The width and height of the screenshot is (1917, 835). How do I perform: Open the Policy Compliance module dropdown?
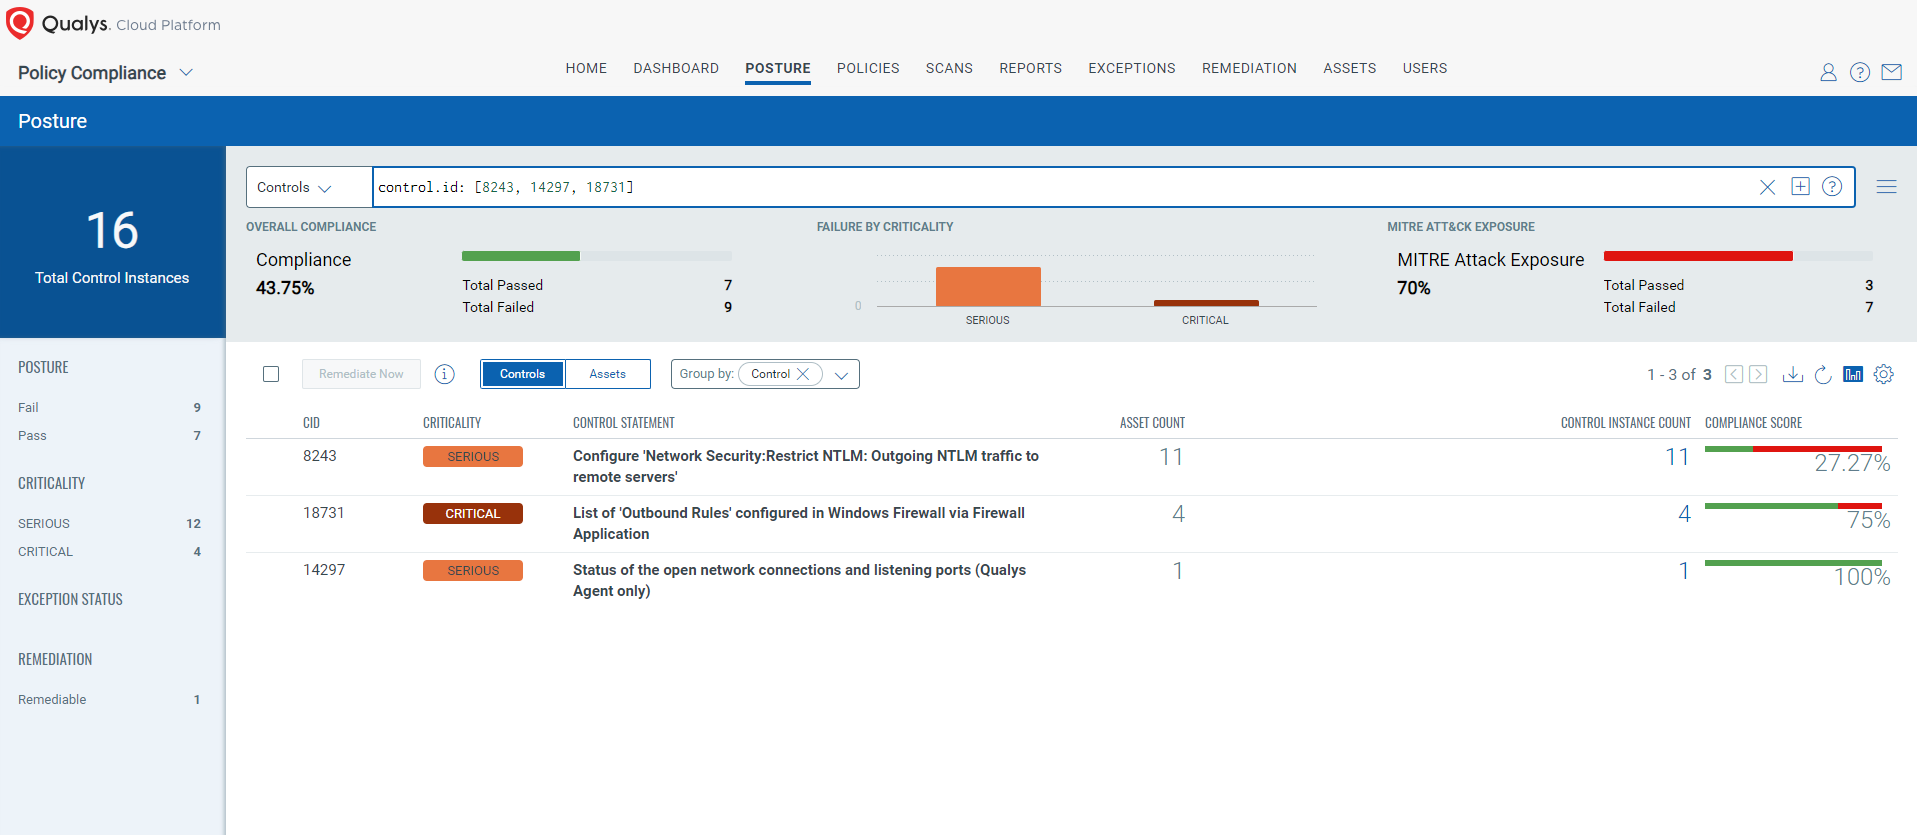[105, 73]
